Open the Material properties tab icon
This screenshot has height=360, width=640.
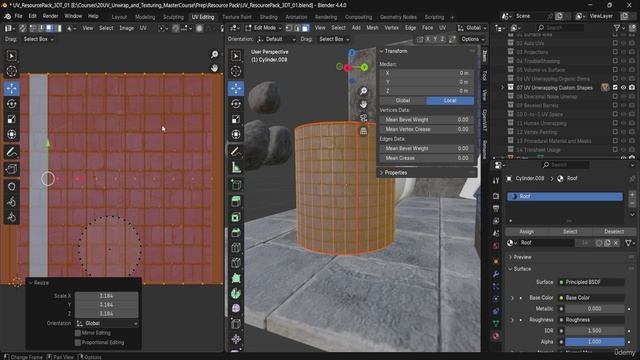496,336
